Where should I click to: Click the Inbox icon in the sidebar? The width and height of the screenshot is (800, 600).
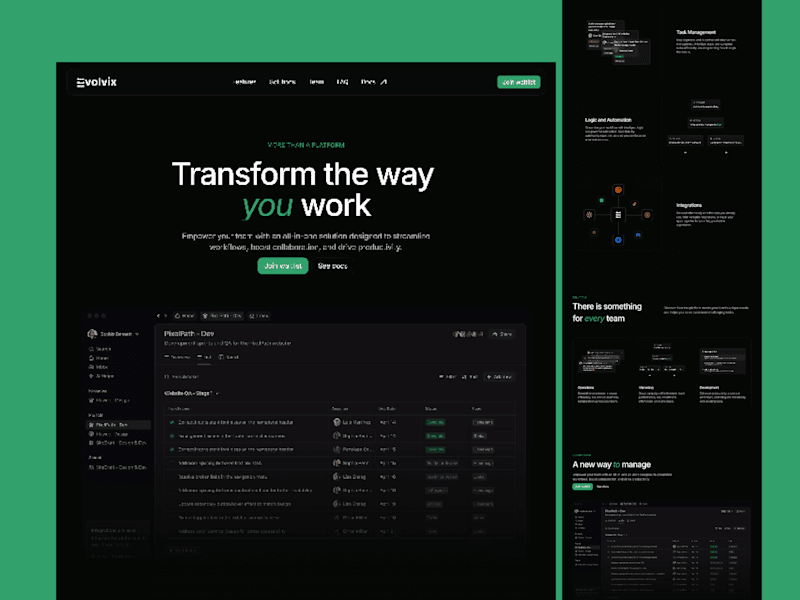click(91, 367)
